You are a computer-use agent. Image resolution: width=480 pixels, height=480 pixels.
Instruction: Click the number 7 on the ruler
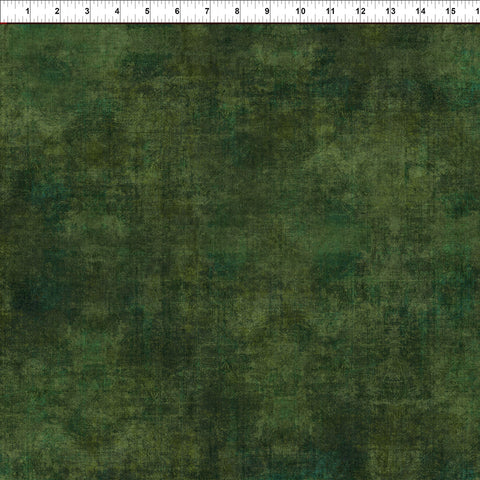207,11
